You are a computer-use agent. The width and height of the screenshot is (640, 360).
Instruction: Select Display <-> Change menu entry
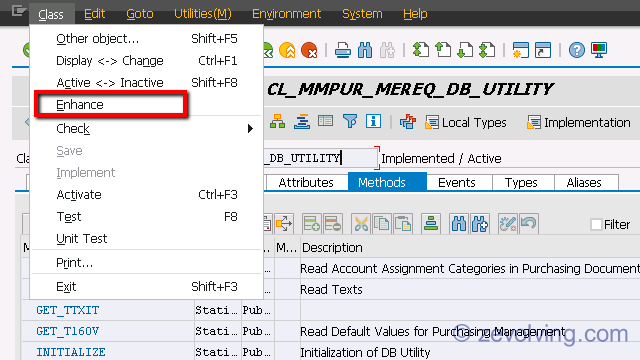point(147,61)
